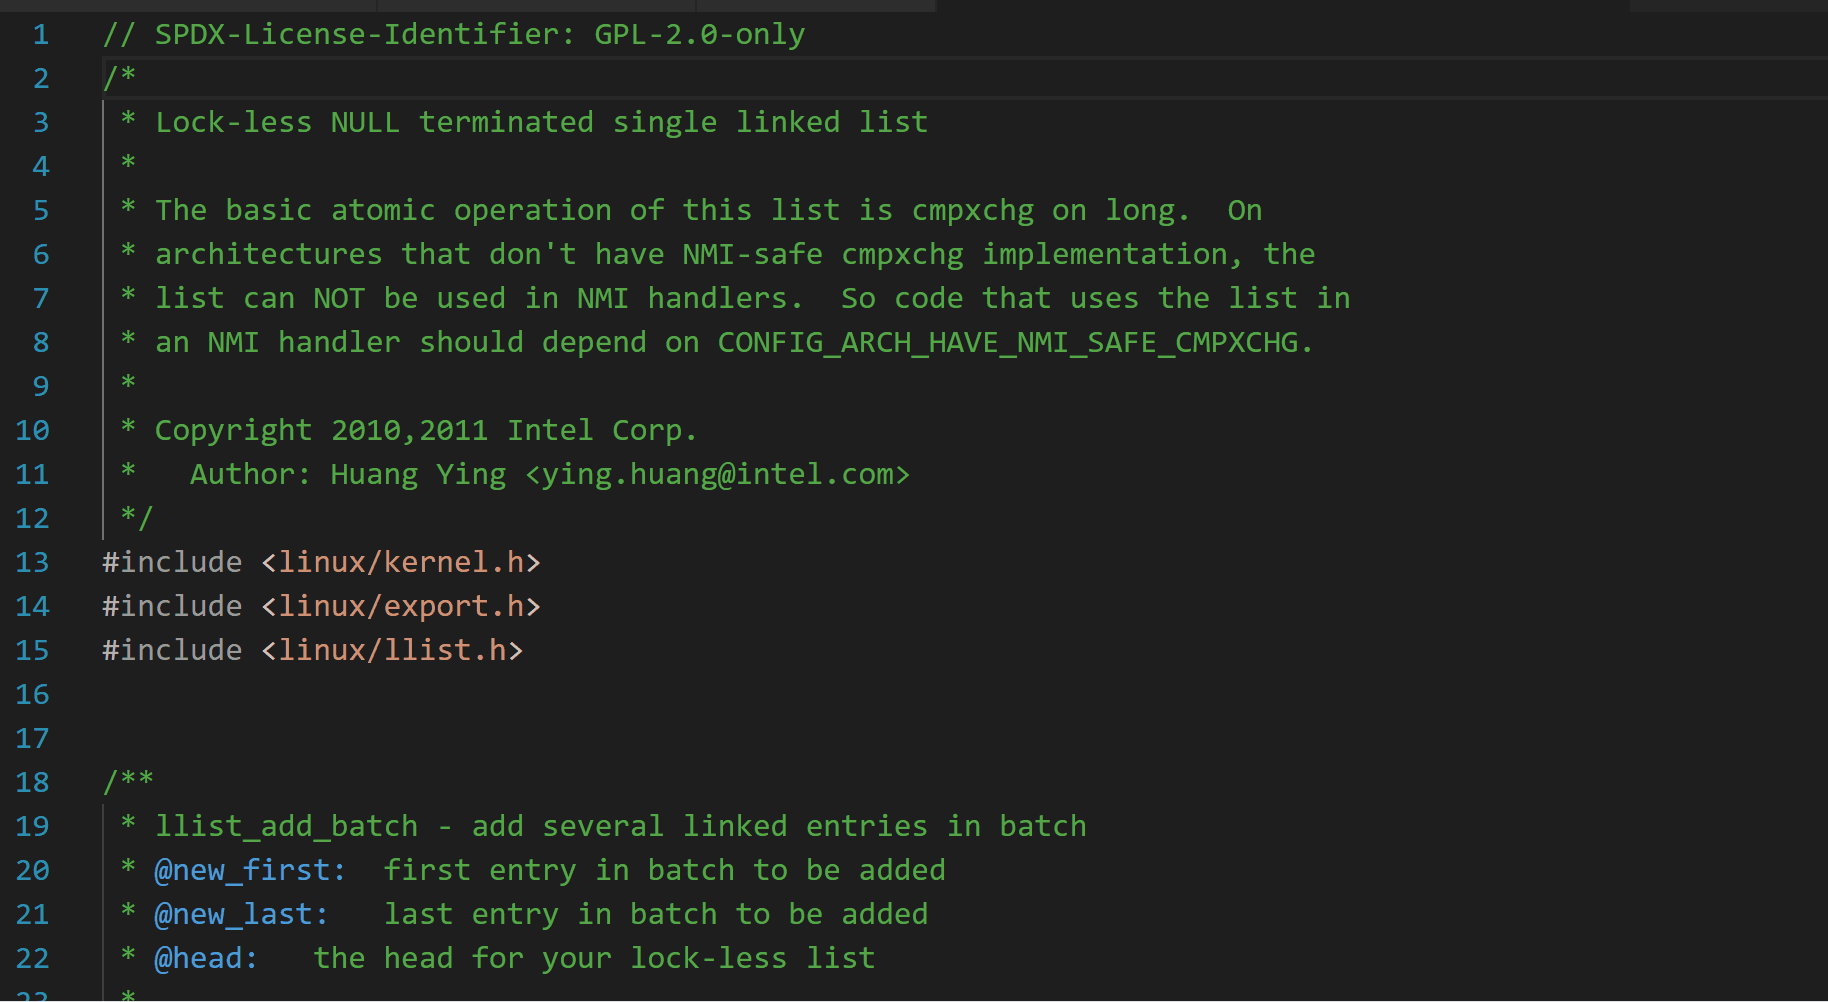Click line number 2 in the gutter

pyautogui.click(x=40, y=78)
